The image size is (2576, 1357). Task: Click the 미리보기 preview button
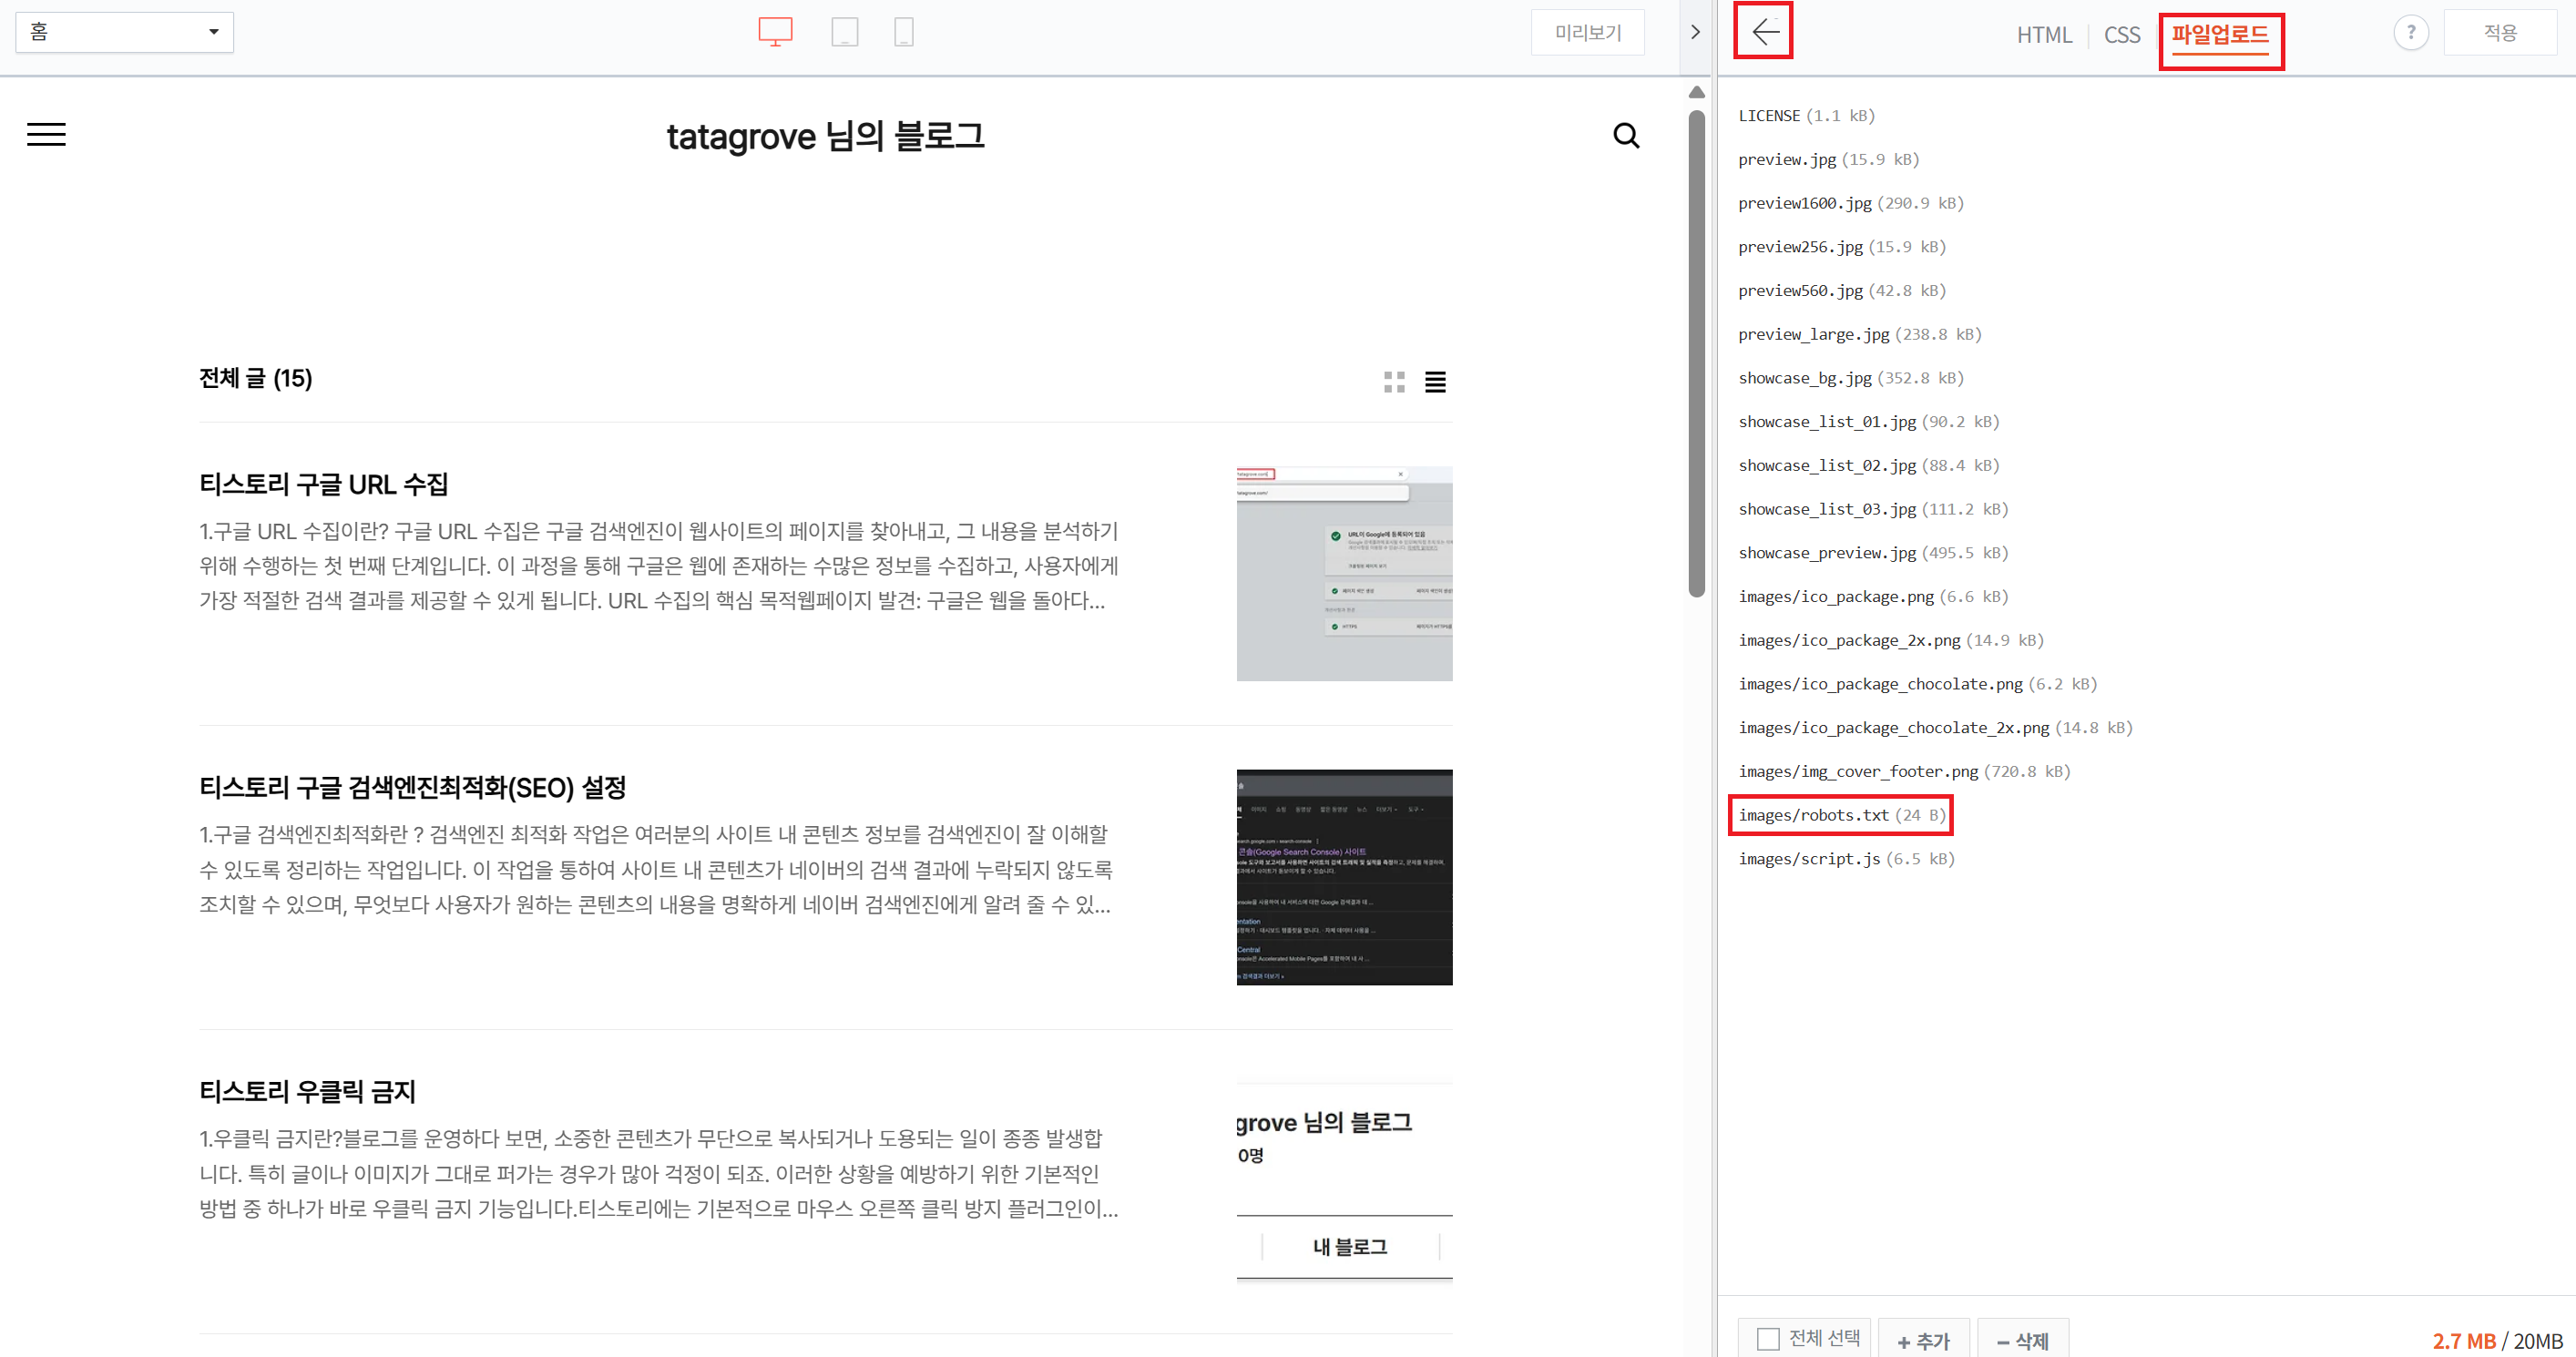tap(1588, 31)
